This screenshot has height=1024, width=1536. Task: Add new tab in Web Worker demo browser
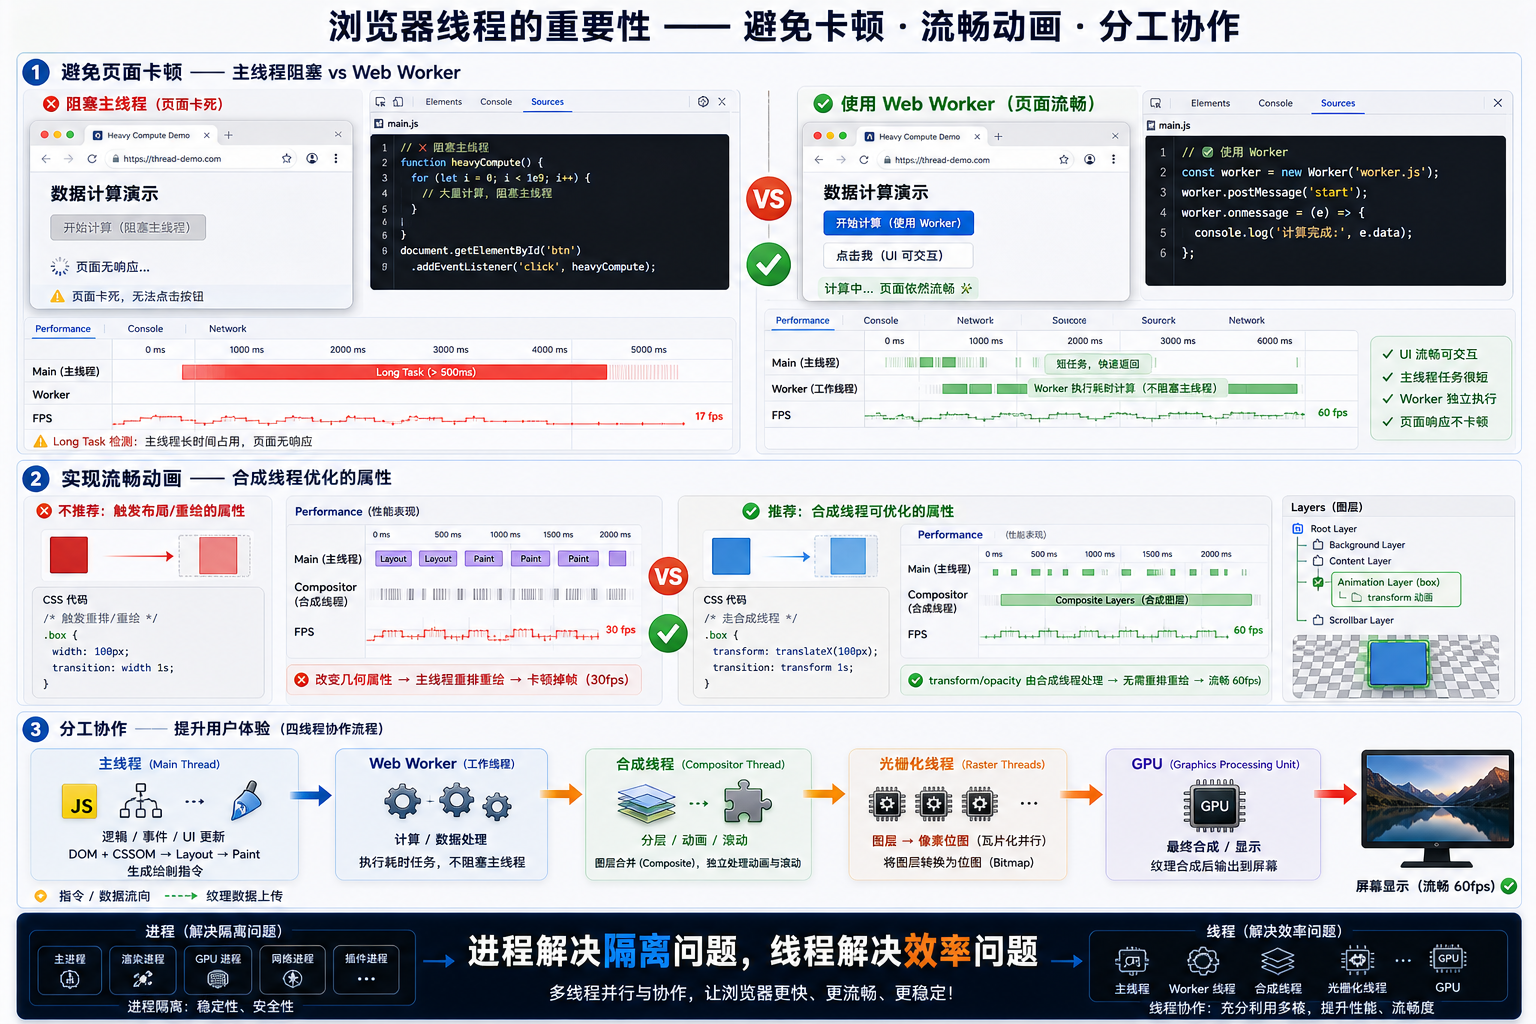998,137
